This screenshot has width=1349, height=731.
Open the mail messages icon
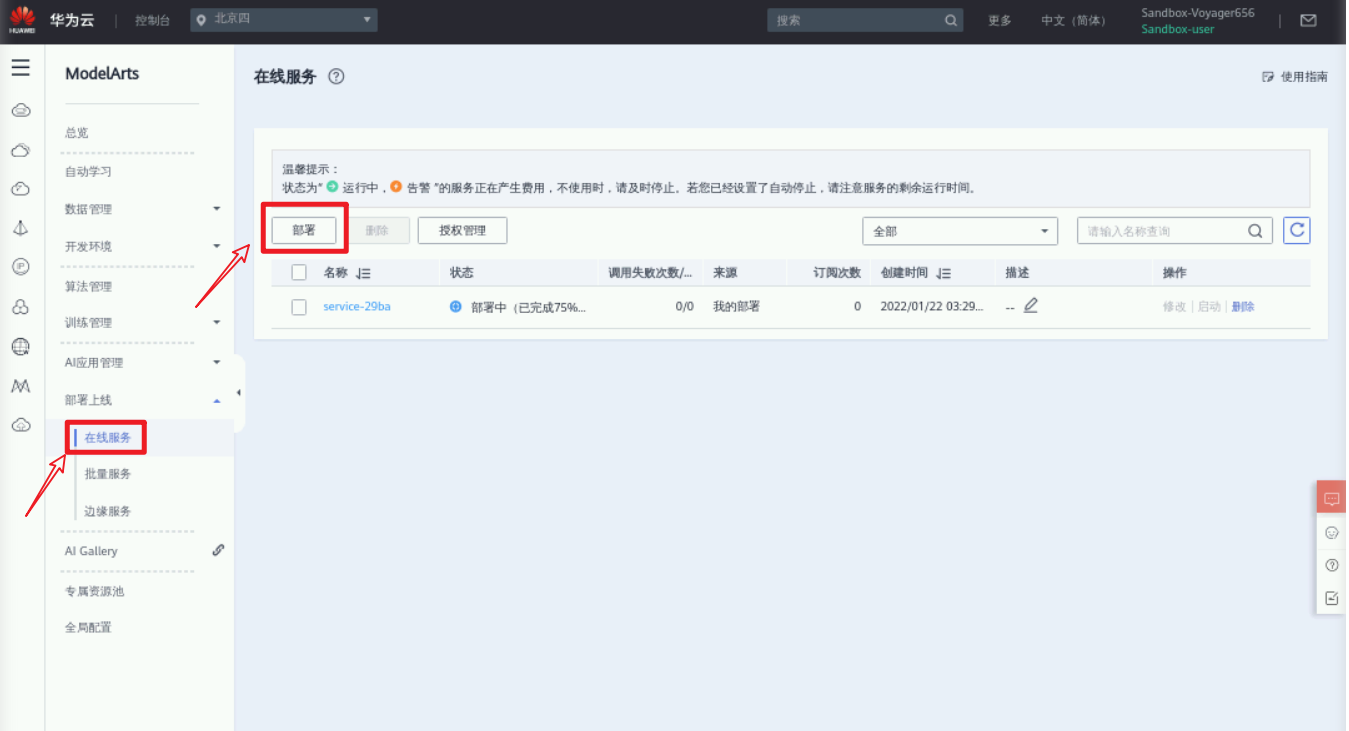tap(1308, 20)
